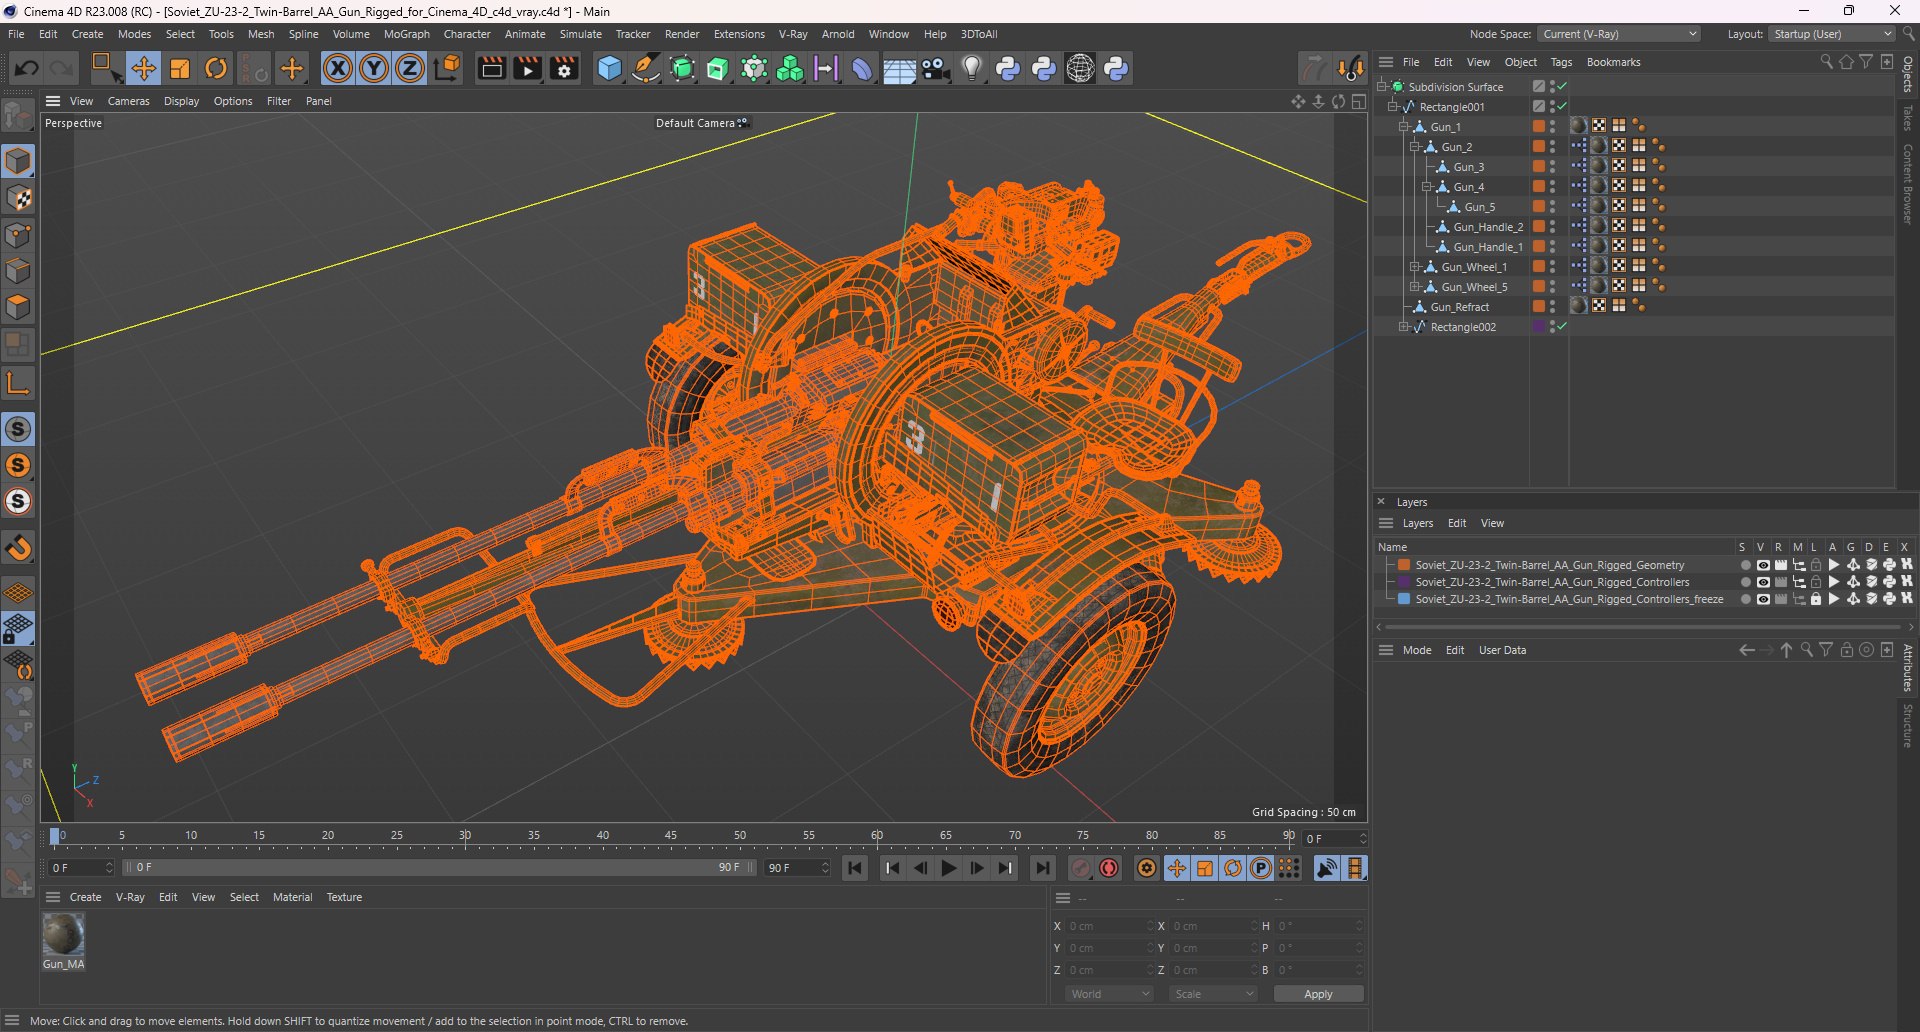Image resolution: width=1920 pixels, height=1032 pixels.
Task: Open the Layout Startup dropdown
Action: [x=1832, y=34]
